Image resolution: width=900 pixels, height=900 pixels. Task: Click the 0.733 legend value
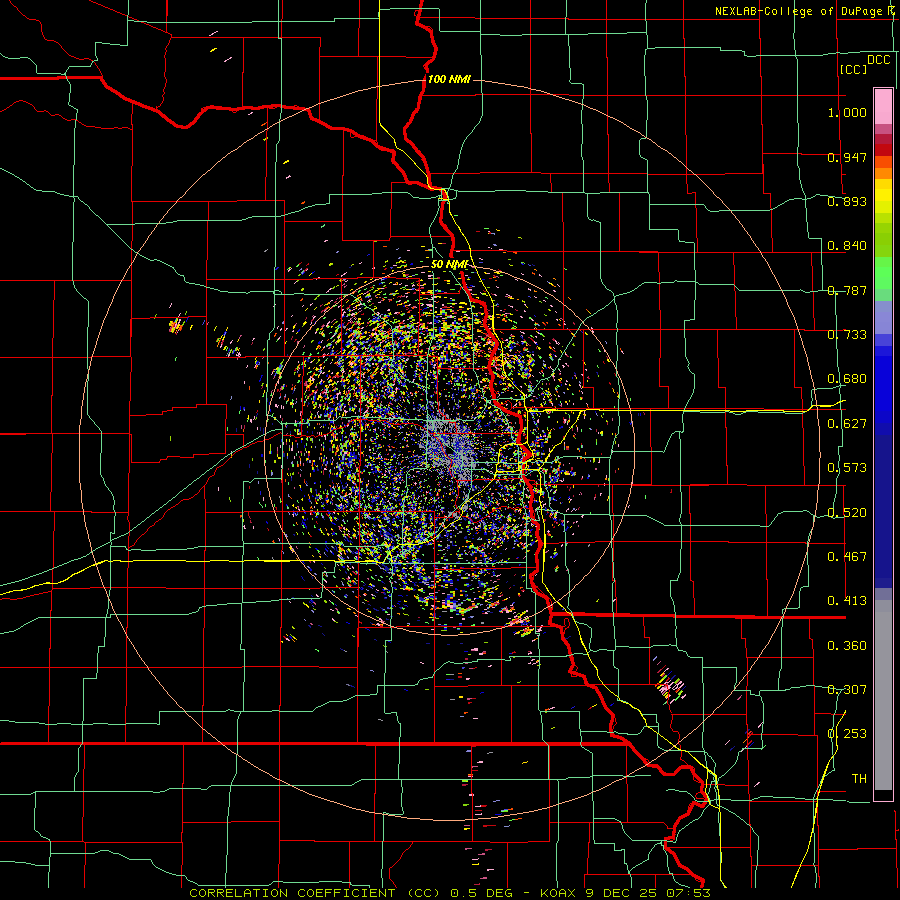[x=847, y=335]
